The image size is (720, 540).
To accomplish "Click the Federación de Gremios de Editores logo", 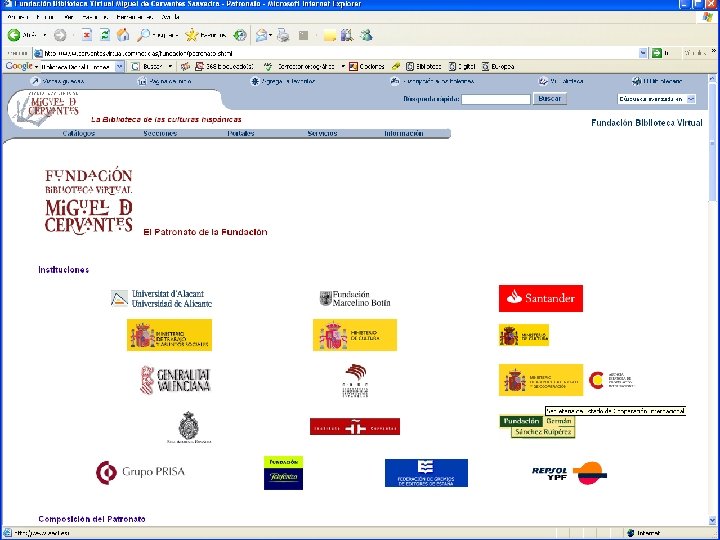I will 426,473.
